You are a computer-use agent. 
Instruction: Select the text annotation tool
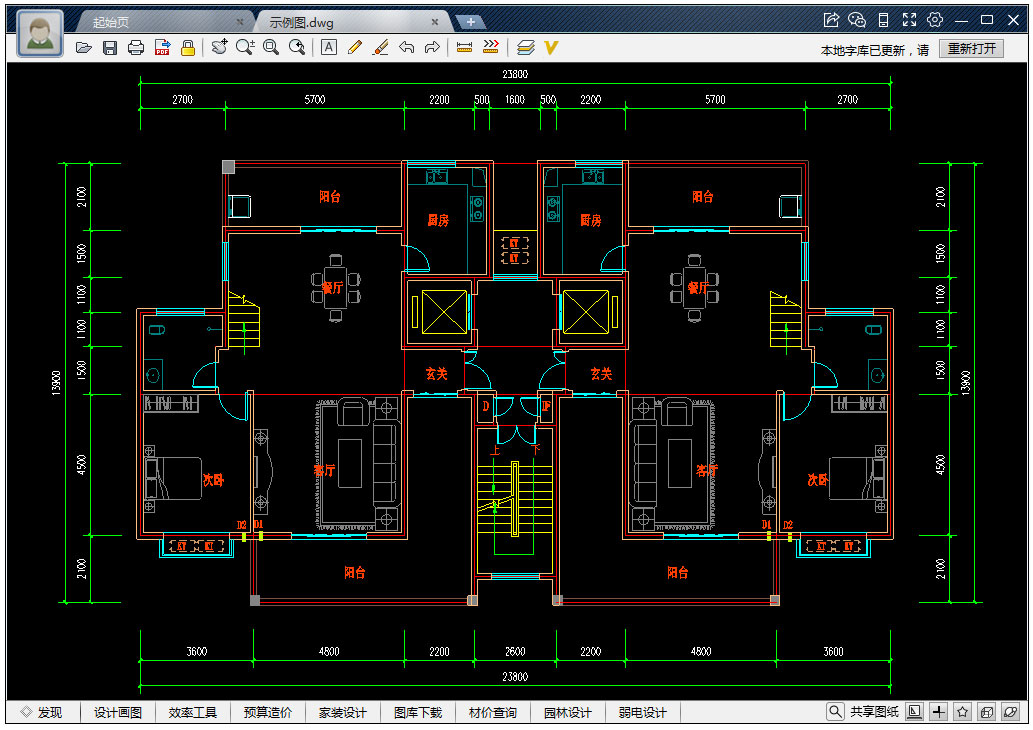(x=329, y=47)
